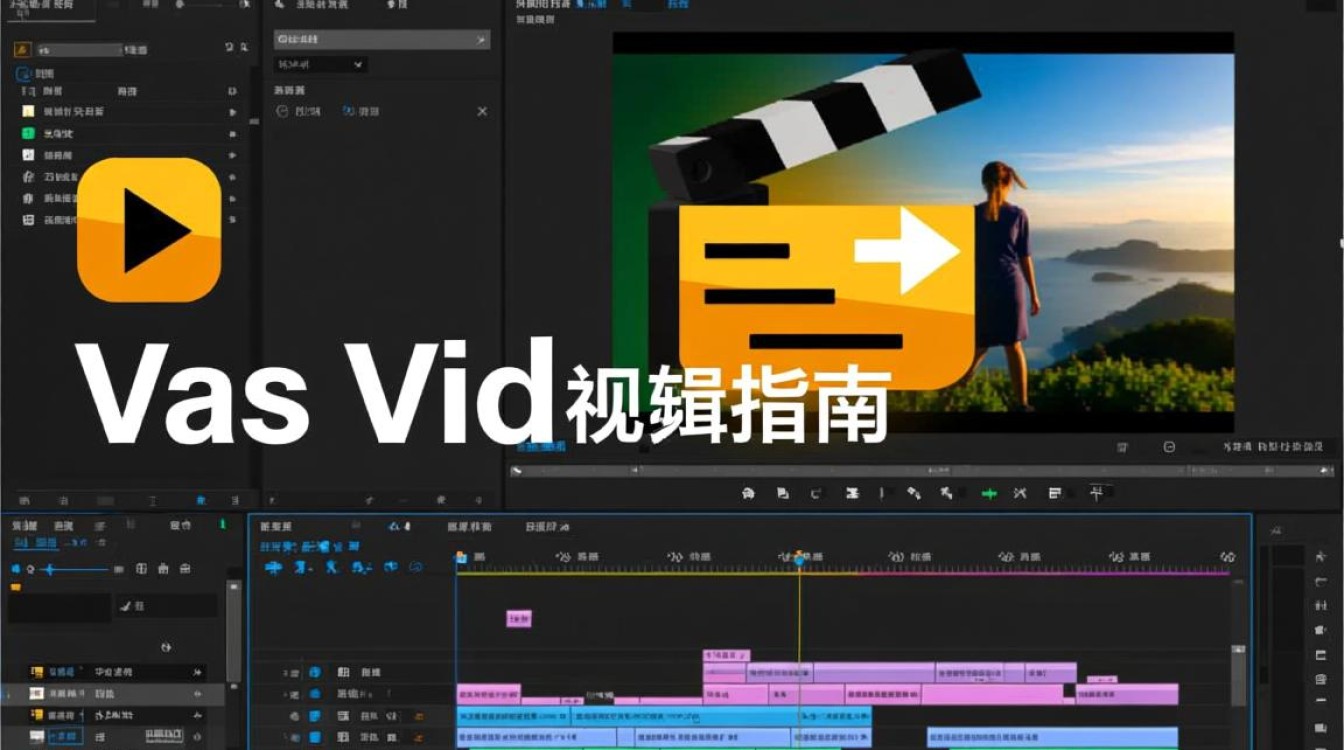Image resolution: width=1344 pixels, height=750 pixels.
Task: Click the green icon in the preview toolbar
Action: (x=989, y=493)
